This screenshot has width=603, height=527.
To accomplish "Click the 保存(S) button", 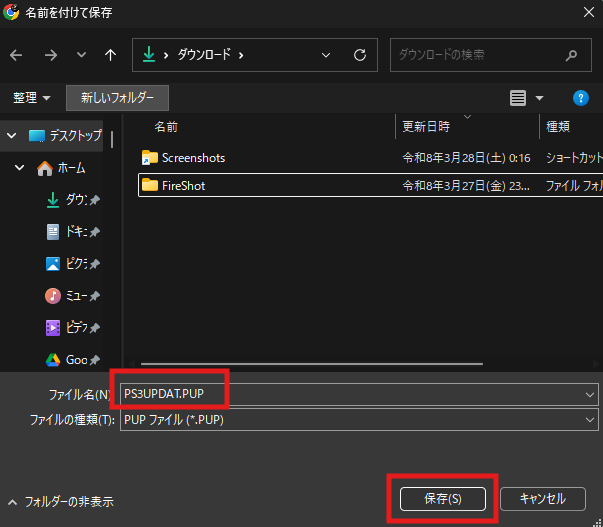I will pos(442,498).
